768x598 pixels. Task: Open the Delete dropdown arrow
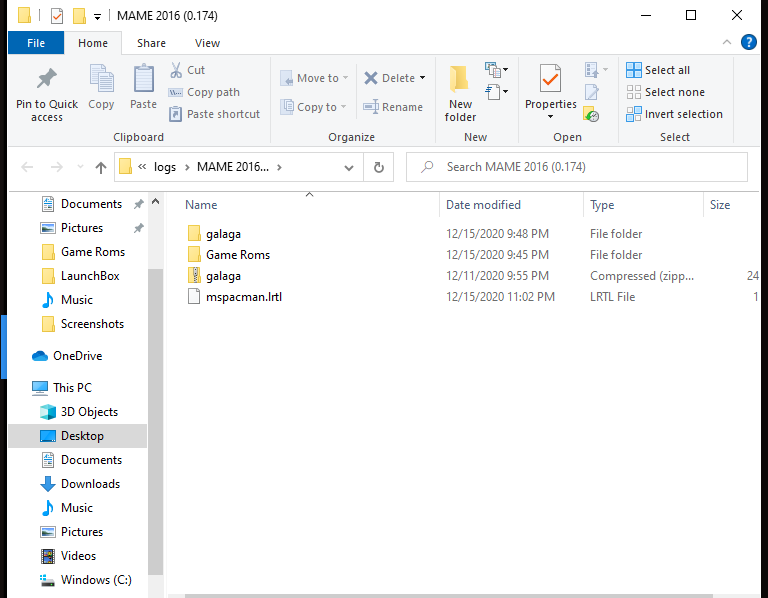point(422,78)
